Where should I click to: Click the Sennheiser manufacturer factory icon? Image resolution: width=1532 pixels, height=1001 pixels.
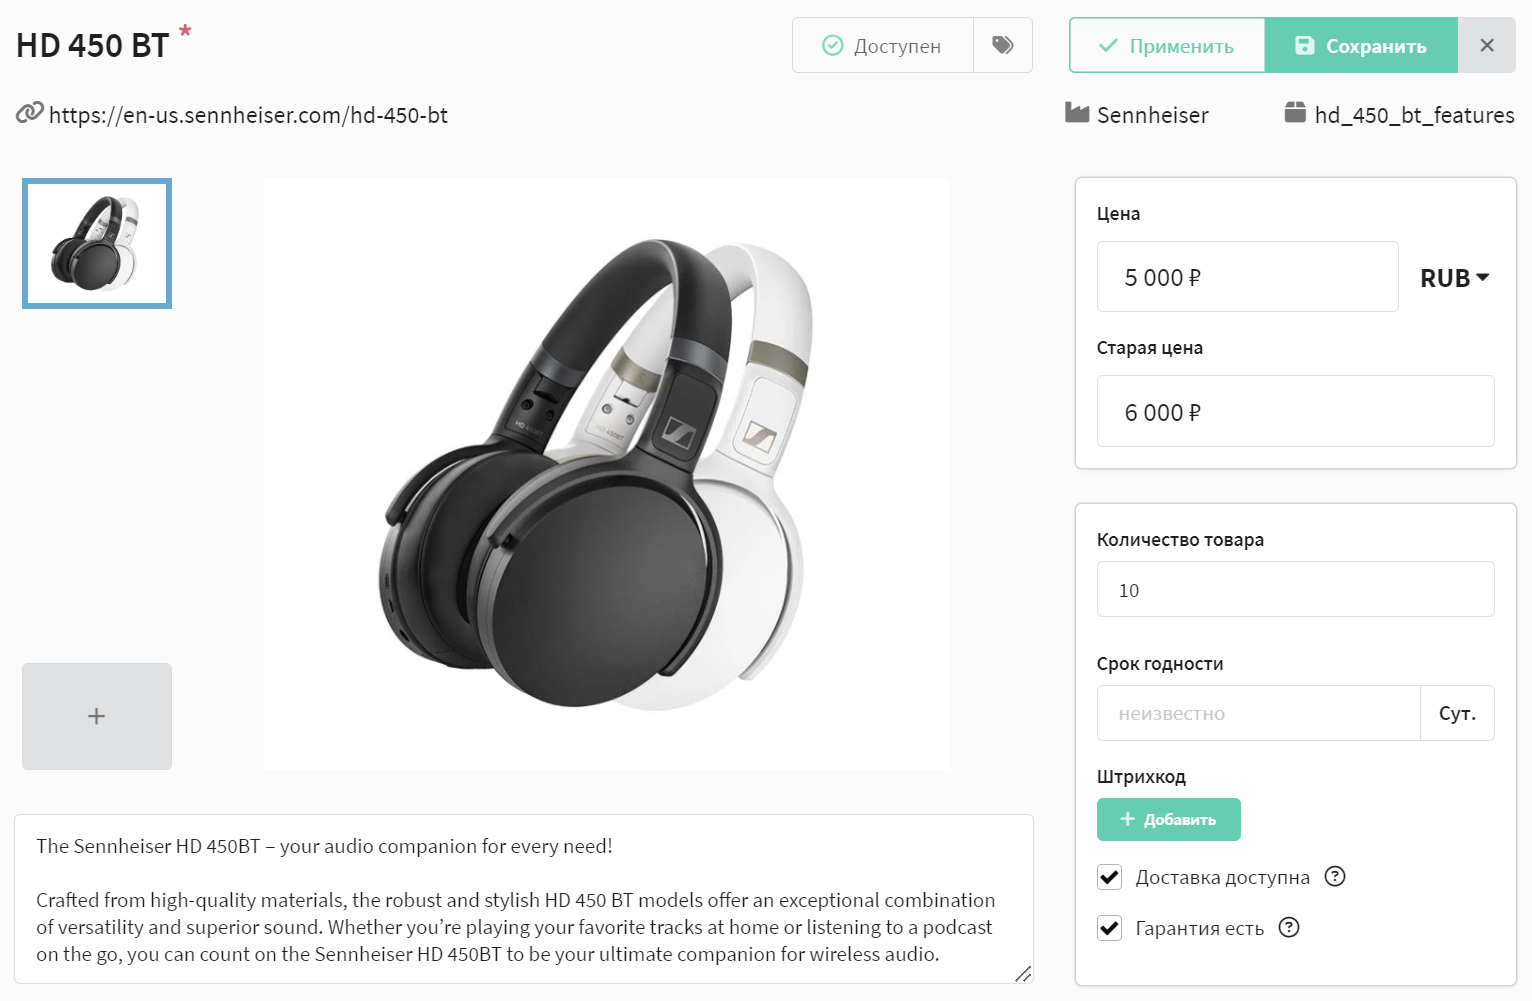(x=1077, y=113)
